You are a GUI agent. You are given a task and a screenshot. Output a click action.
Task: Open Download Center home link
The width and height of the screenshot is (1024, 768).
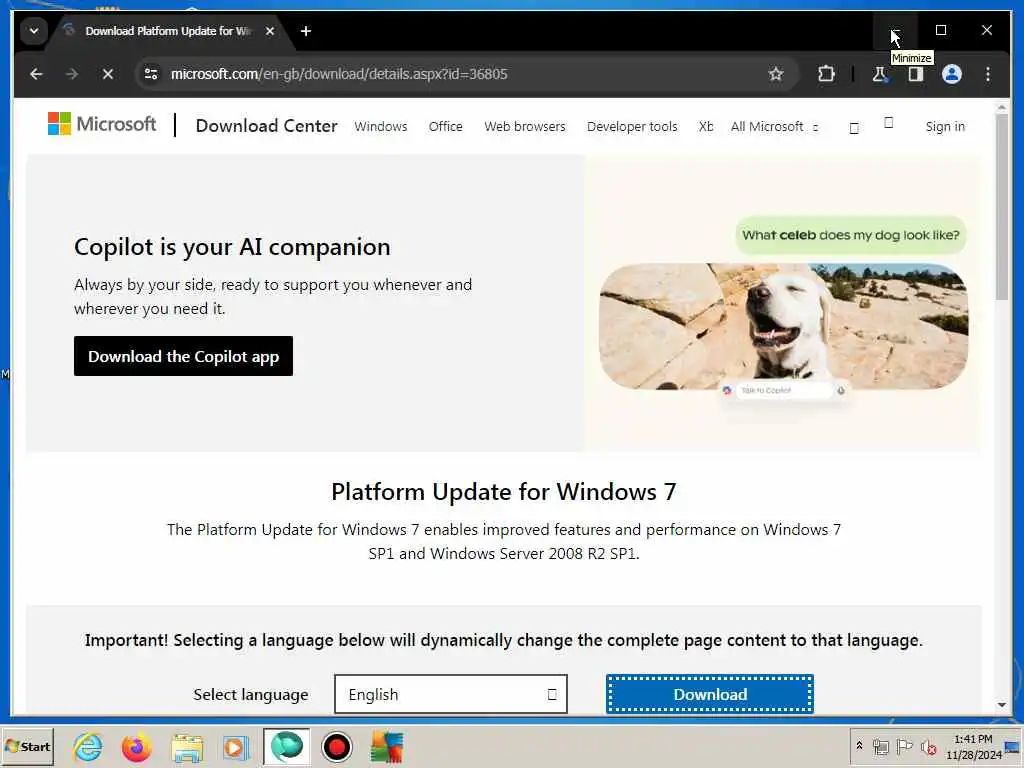pos(266,125)
